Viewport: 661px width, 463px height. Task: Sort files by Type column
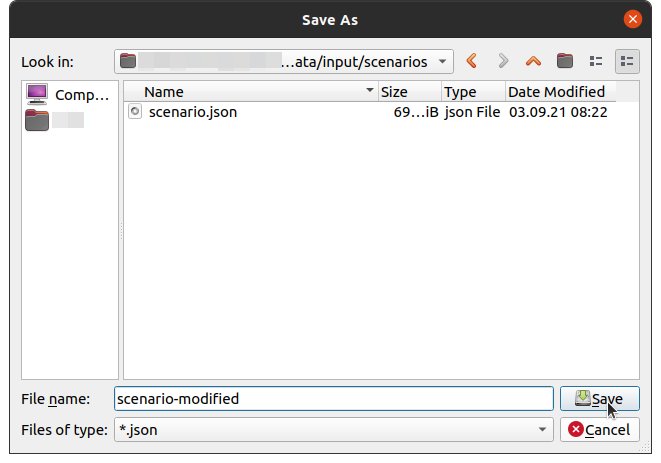point(472,92)
